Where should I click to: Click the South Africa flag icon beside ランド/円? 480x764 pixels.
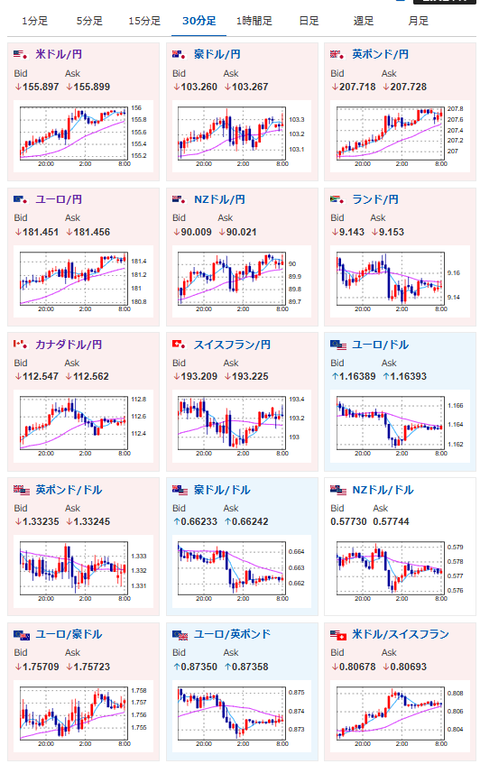tap(337, 199)
